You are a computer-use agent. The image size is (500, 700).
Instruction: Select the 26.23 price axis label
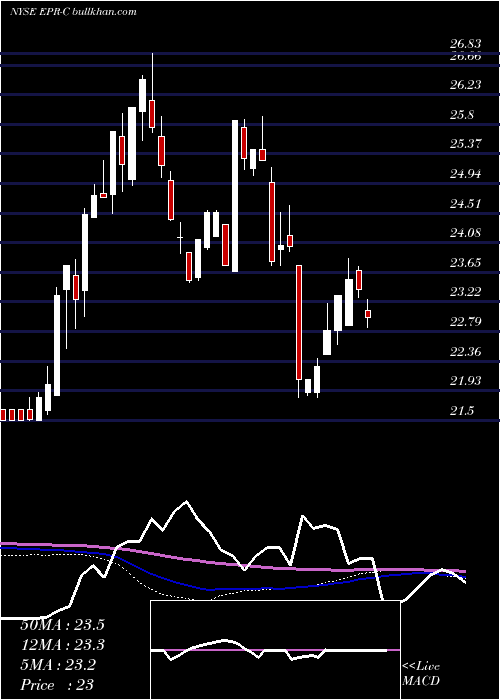(465, 85)
